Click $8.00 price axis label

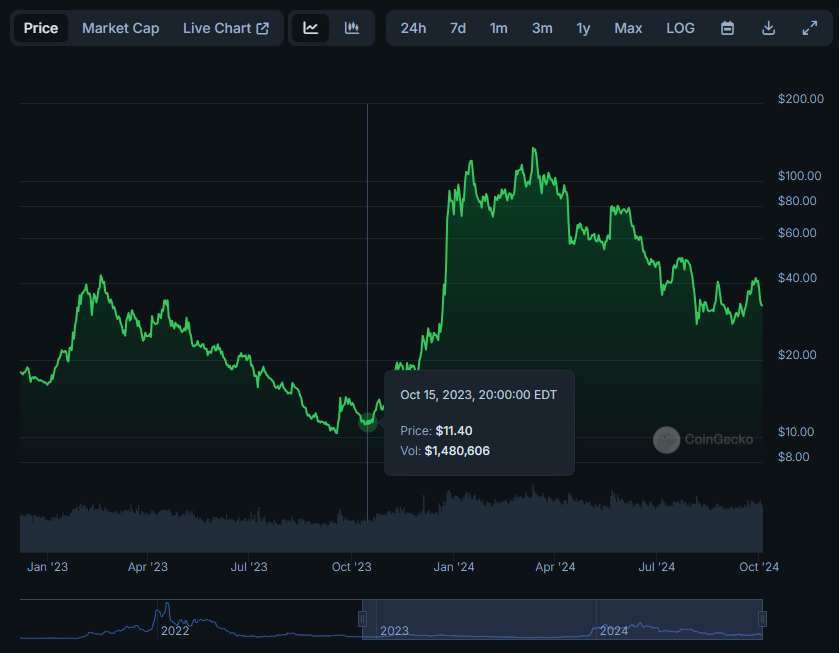[794, 457]
